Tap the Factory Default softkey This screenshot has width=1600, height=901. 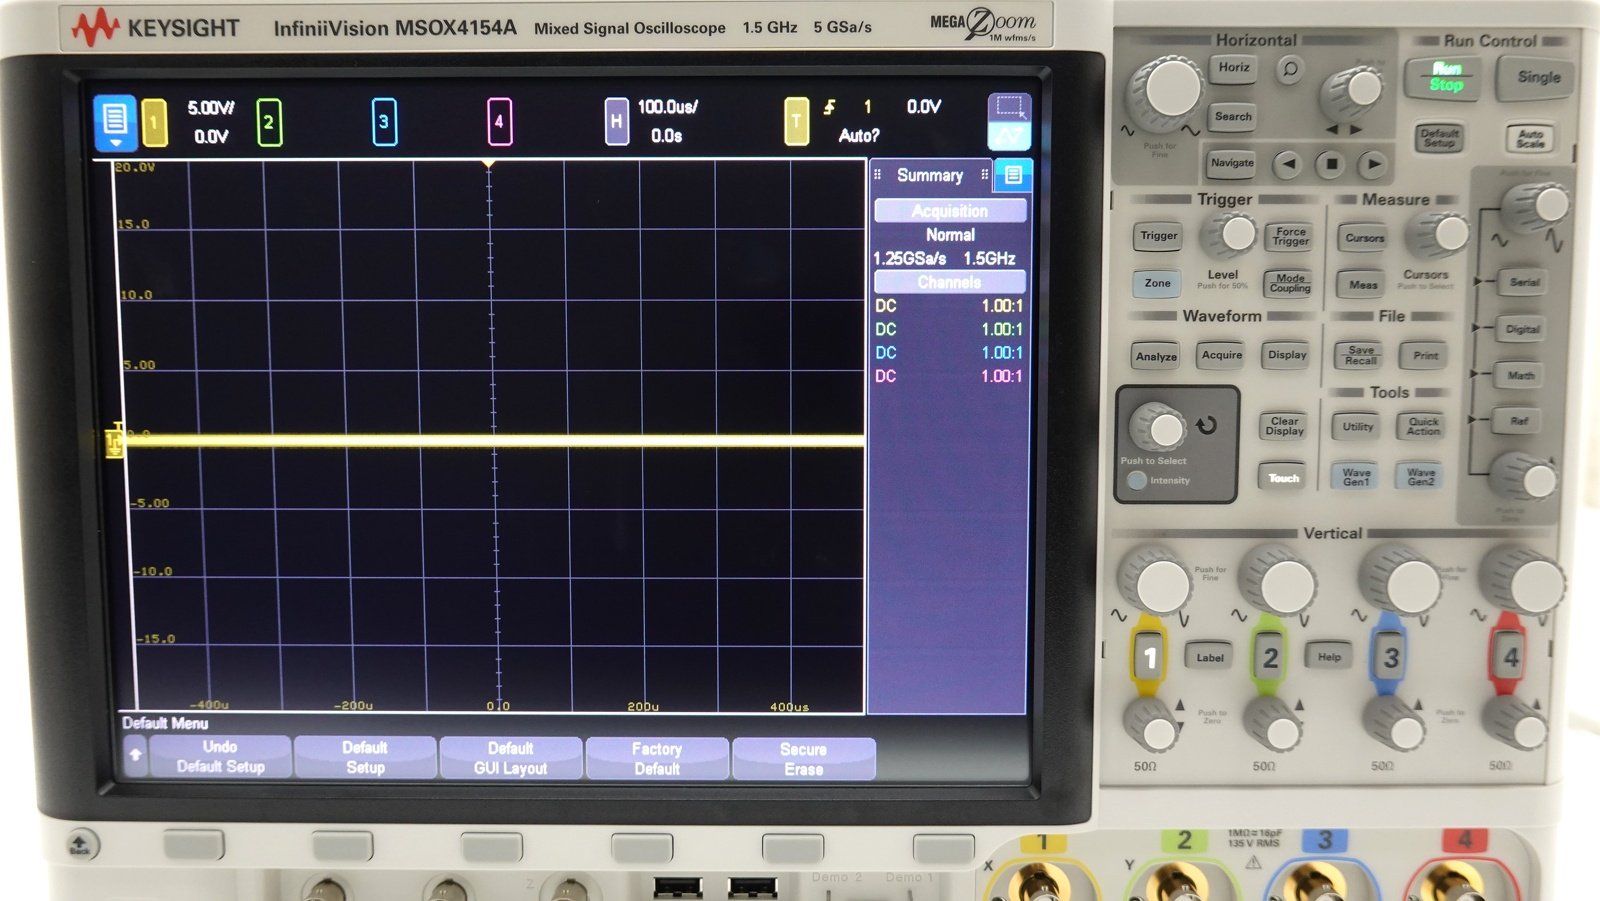coord(657,758)
